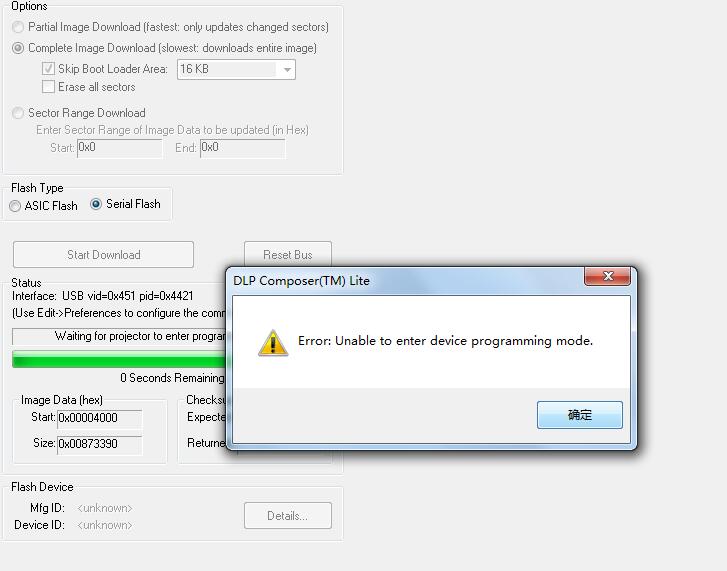Choose Sector Range Download option
This screenshot has width=727, height=571.
[x=18, y=113]
